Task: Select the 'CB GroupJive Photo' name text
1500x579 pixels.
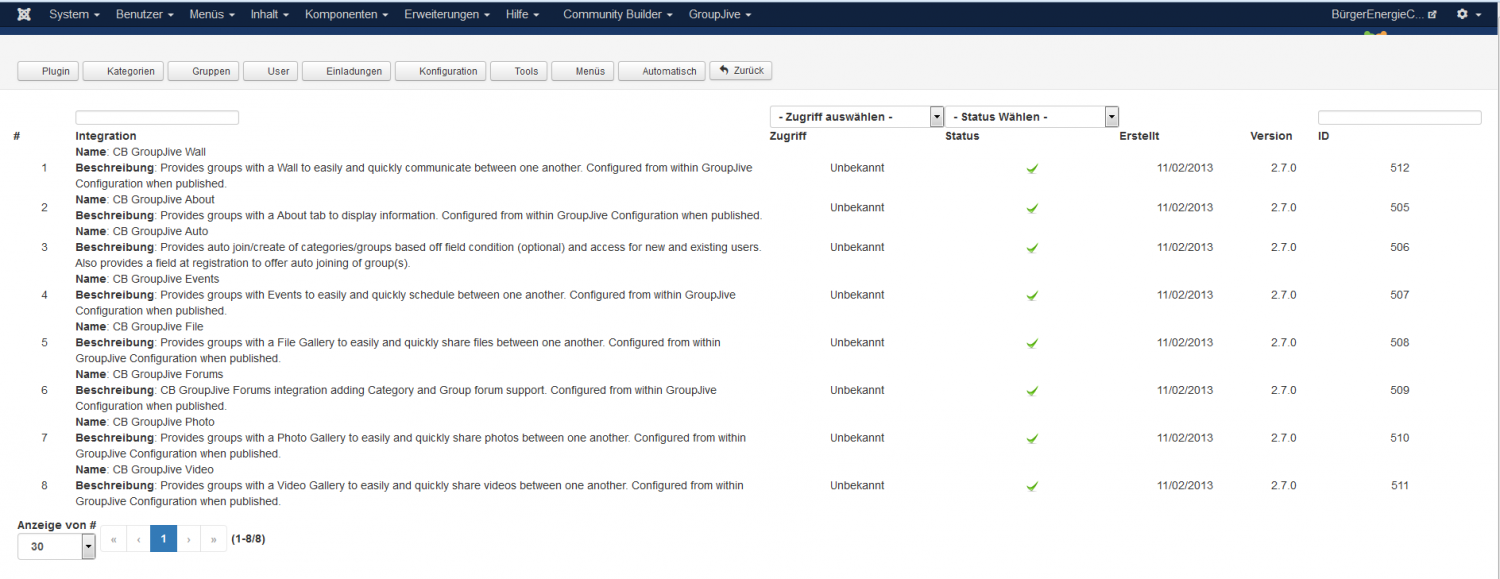Action: 163,422
